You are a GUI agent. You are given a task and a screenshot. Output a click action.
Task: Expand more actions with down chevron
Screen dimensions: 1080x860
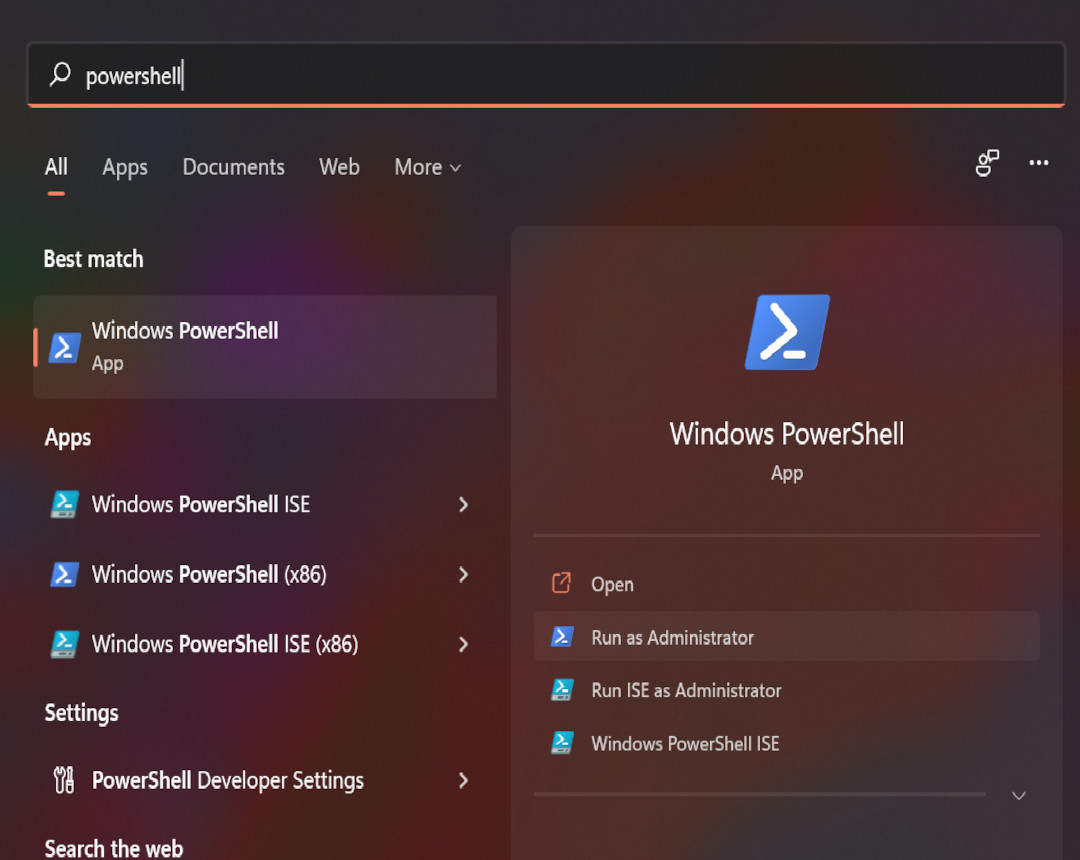(1019, 796)
